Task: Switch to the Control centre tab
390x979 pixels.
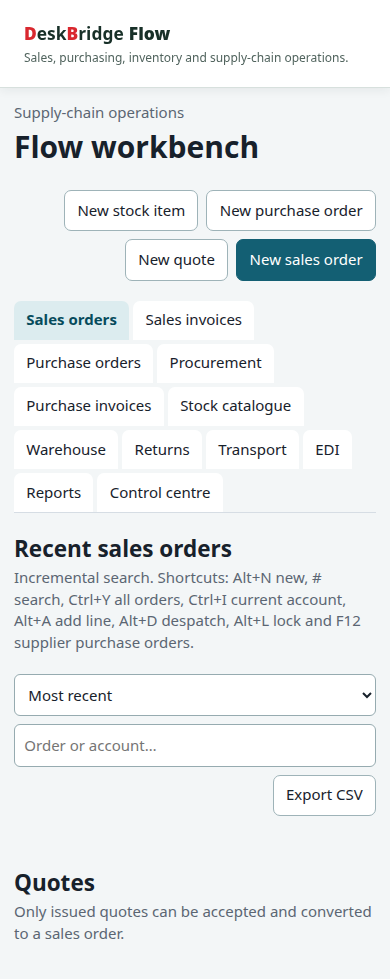Action: point(160,493)
